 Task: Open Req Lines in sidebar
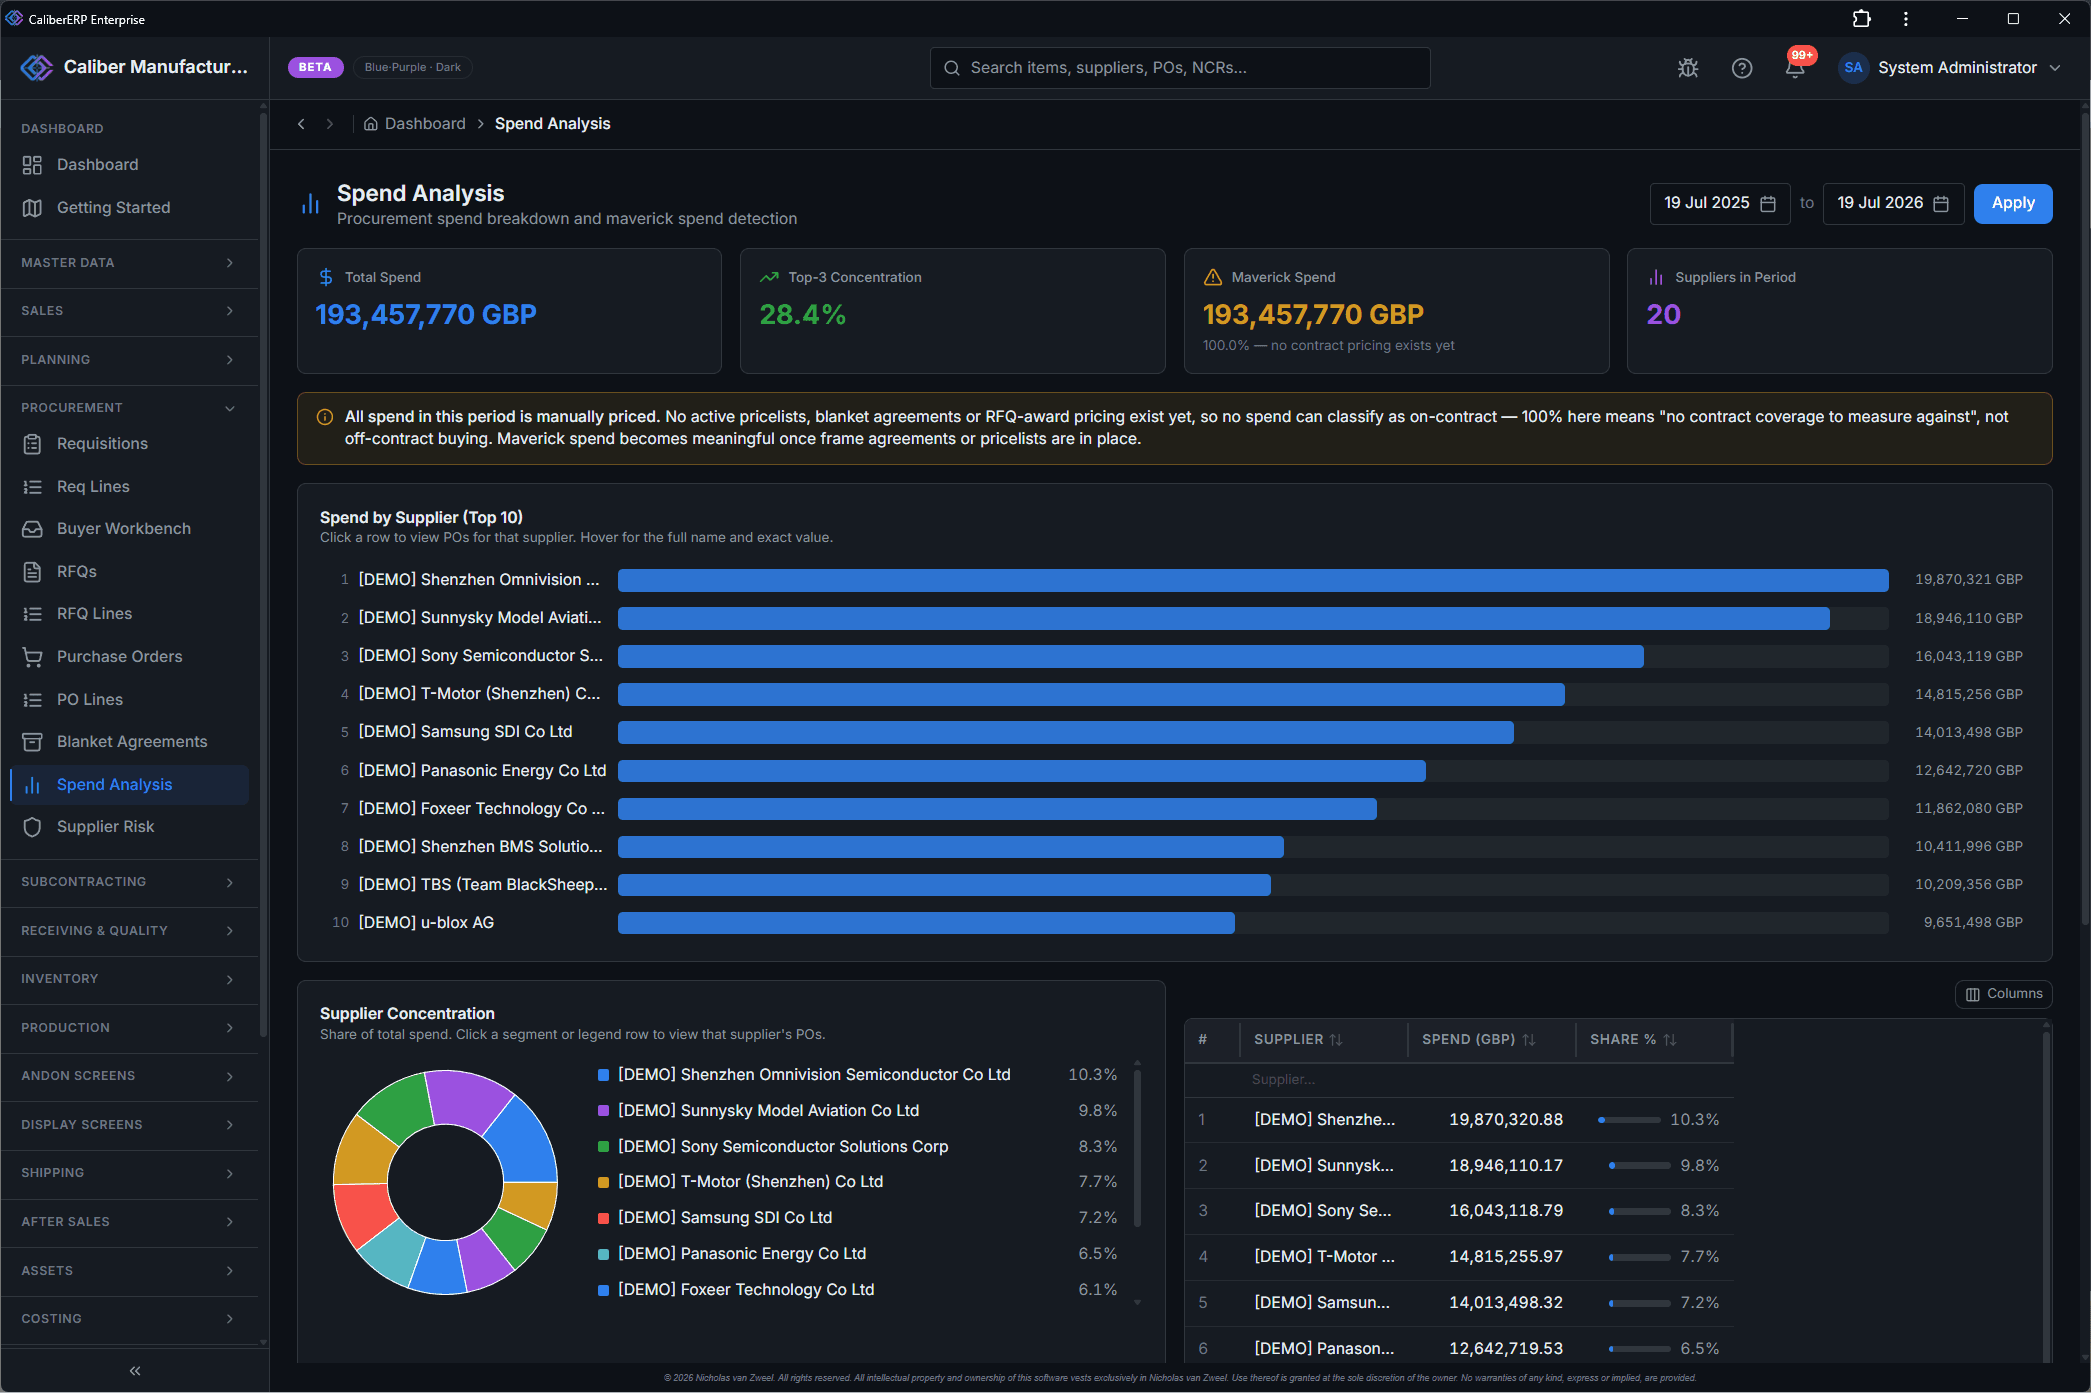(129, 487)
